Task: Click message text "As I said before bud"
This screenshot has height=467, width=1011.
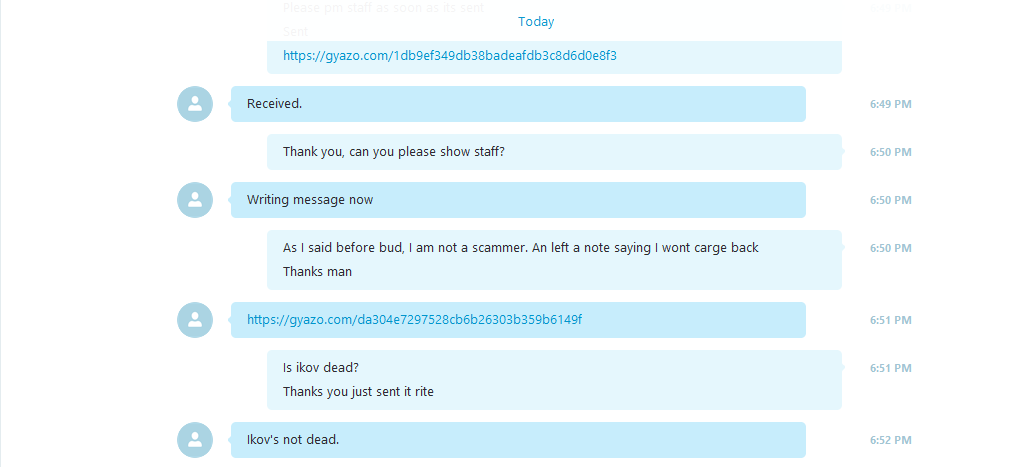Action: click(343, 248)
